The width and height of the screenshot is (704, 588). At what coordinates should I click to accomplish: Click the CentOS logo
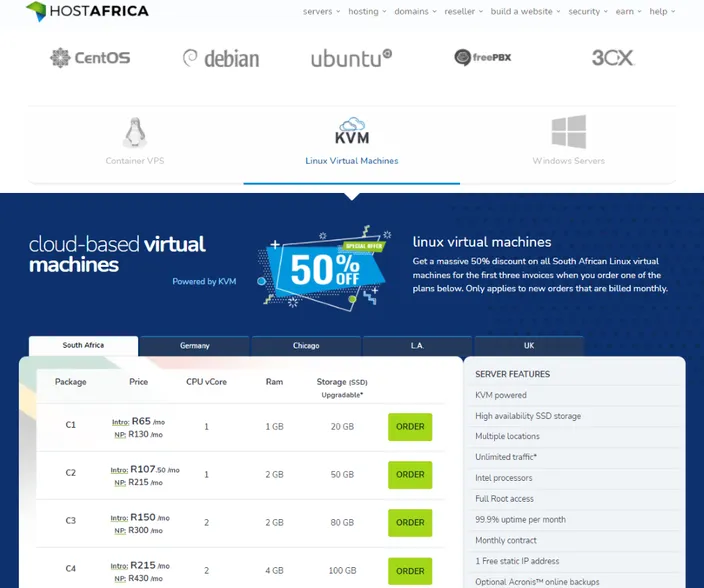(x=90, y=57)
